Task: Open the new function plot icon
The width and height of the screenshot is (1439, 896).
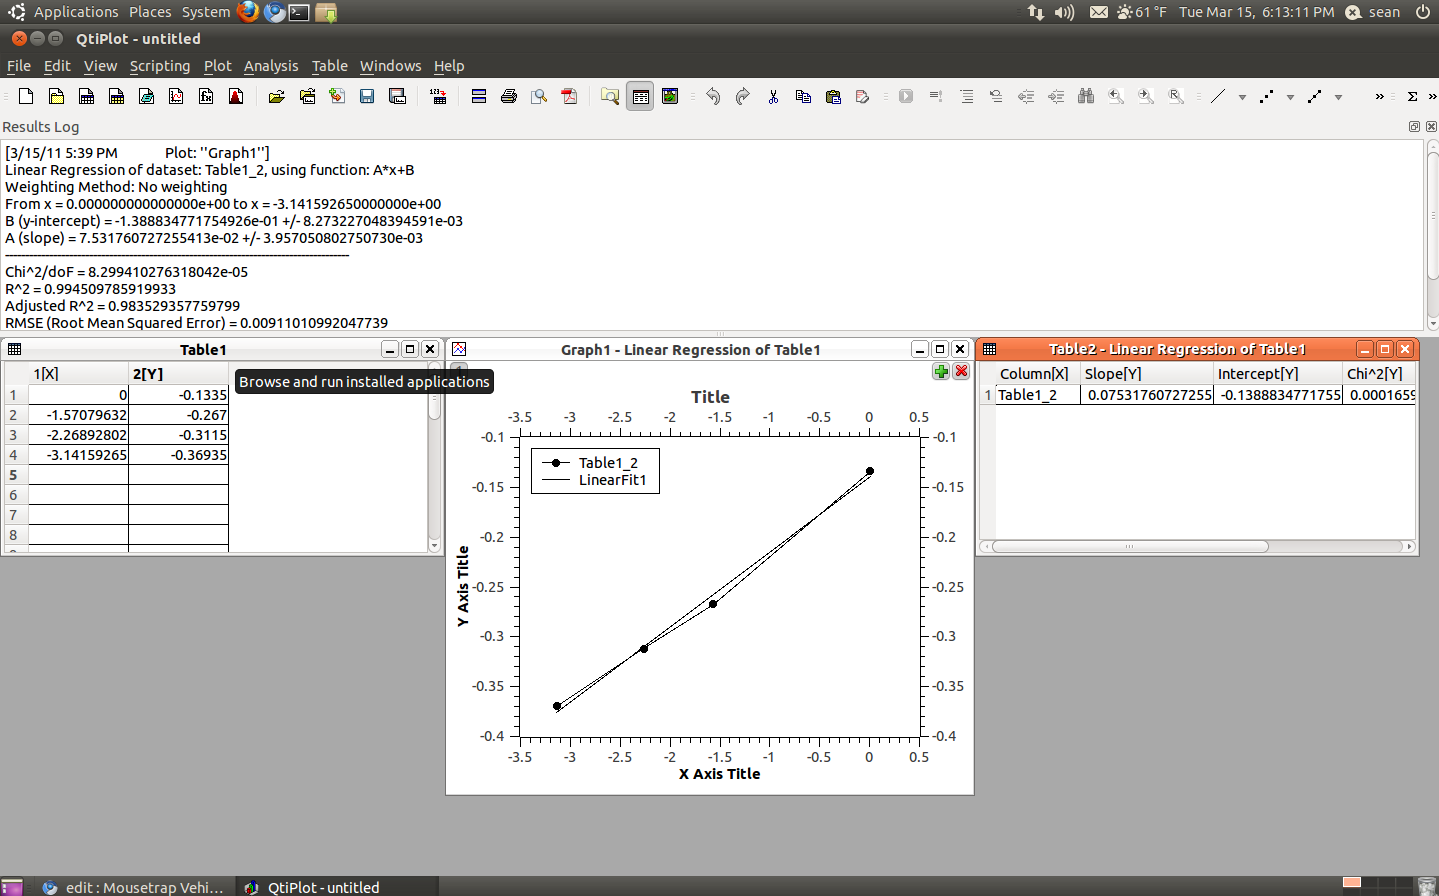Action: click(x=206, y=96)
